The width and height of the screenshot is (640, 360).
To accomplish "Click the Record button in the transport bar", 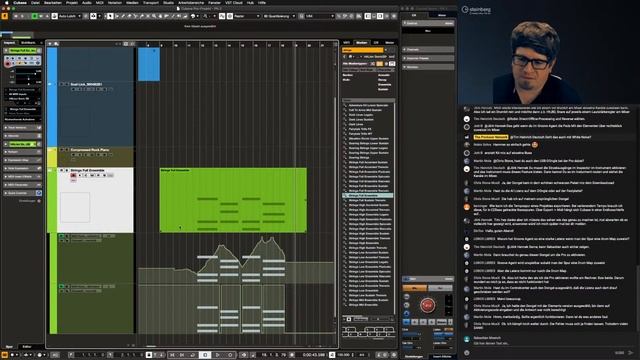I will (x=230, y=355).
